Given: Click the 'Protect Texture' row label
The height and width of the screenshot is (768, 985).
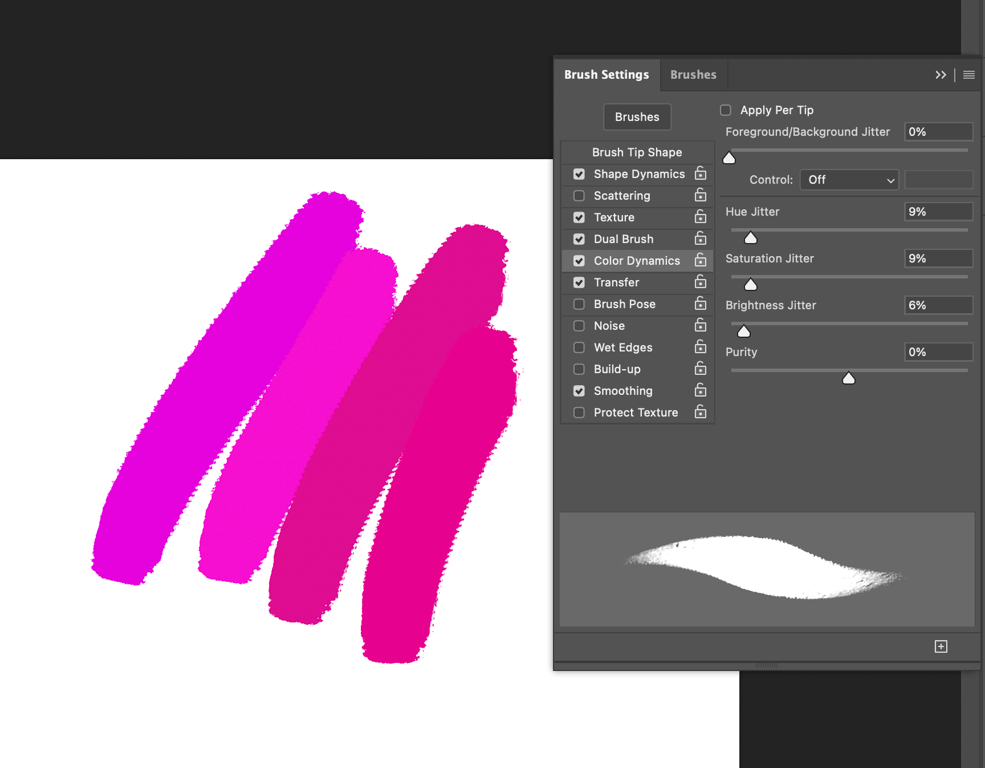Looking at the screenshot, I should [x=636, y=413].
